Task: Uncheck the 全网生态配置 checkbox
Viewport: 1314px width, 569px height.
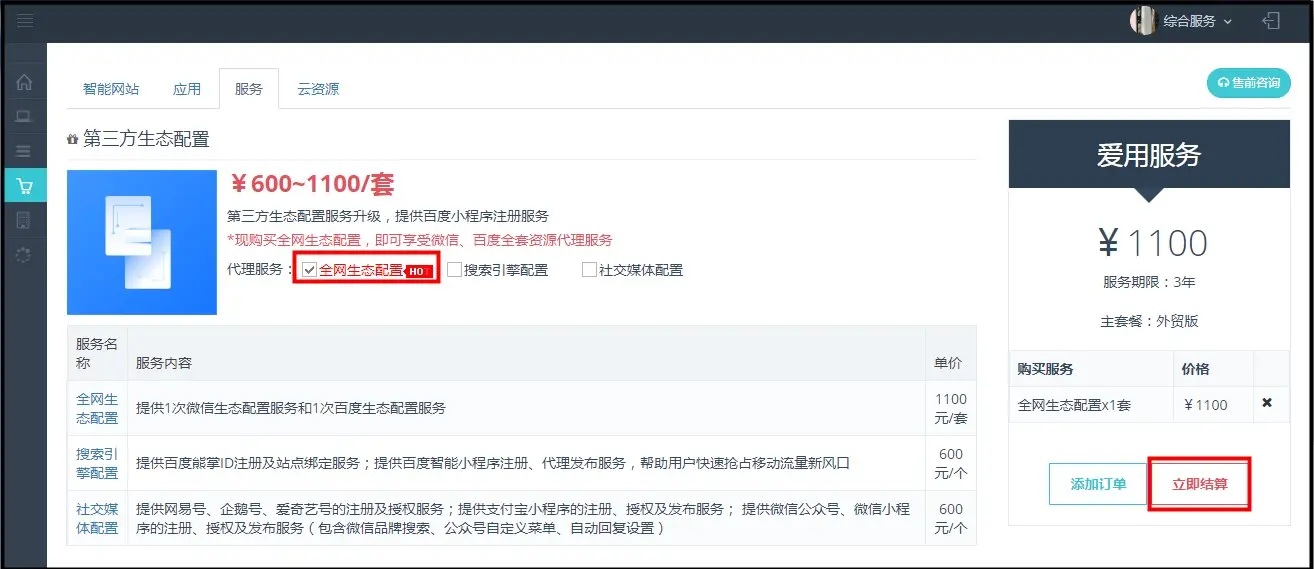Action: click(310, 270)
